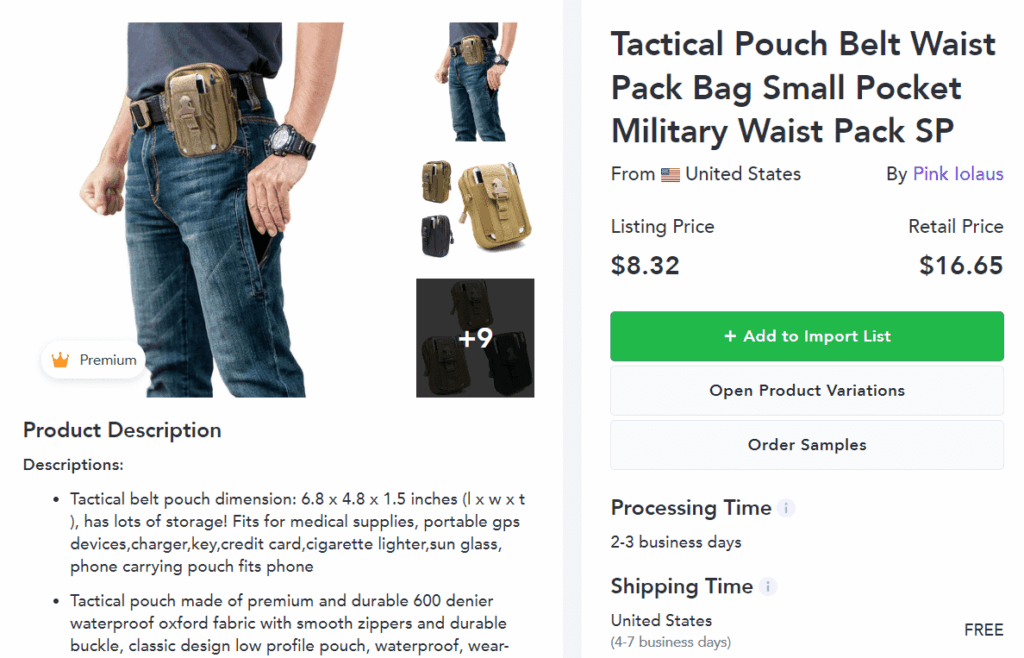Open the +9 more images thumbnail
Viewport: 1024px width, 658px height.
(475, 337)
